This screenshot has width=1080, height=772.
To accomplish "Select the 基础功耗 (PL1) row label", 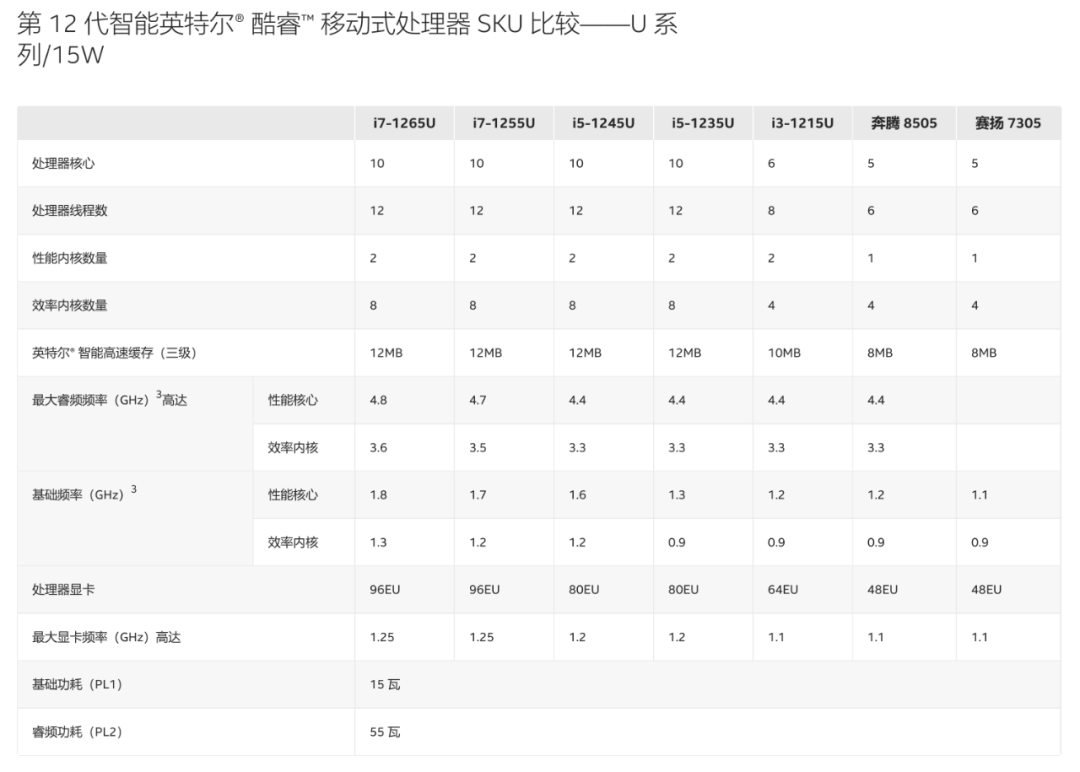I will (77, 685).
